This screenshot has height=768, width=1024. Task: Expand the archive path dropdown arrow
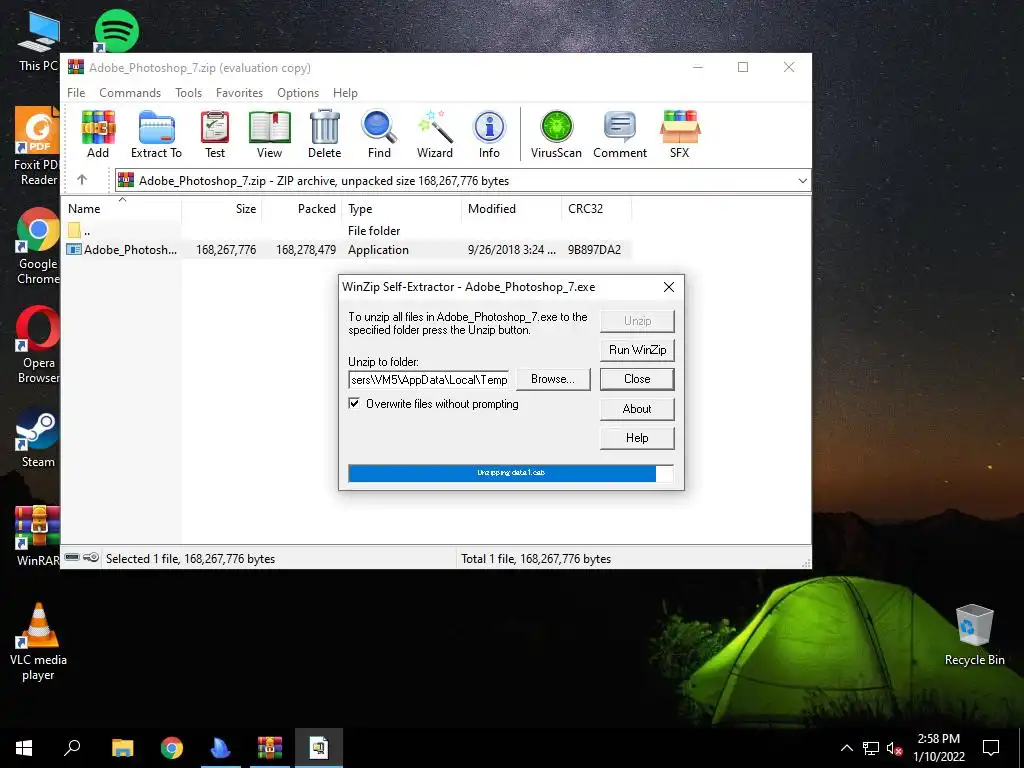(802, 181)
